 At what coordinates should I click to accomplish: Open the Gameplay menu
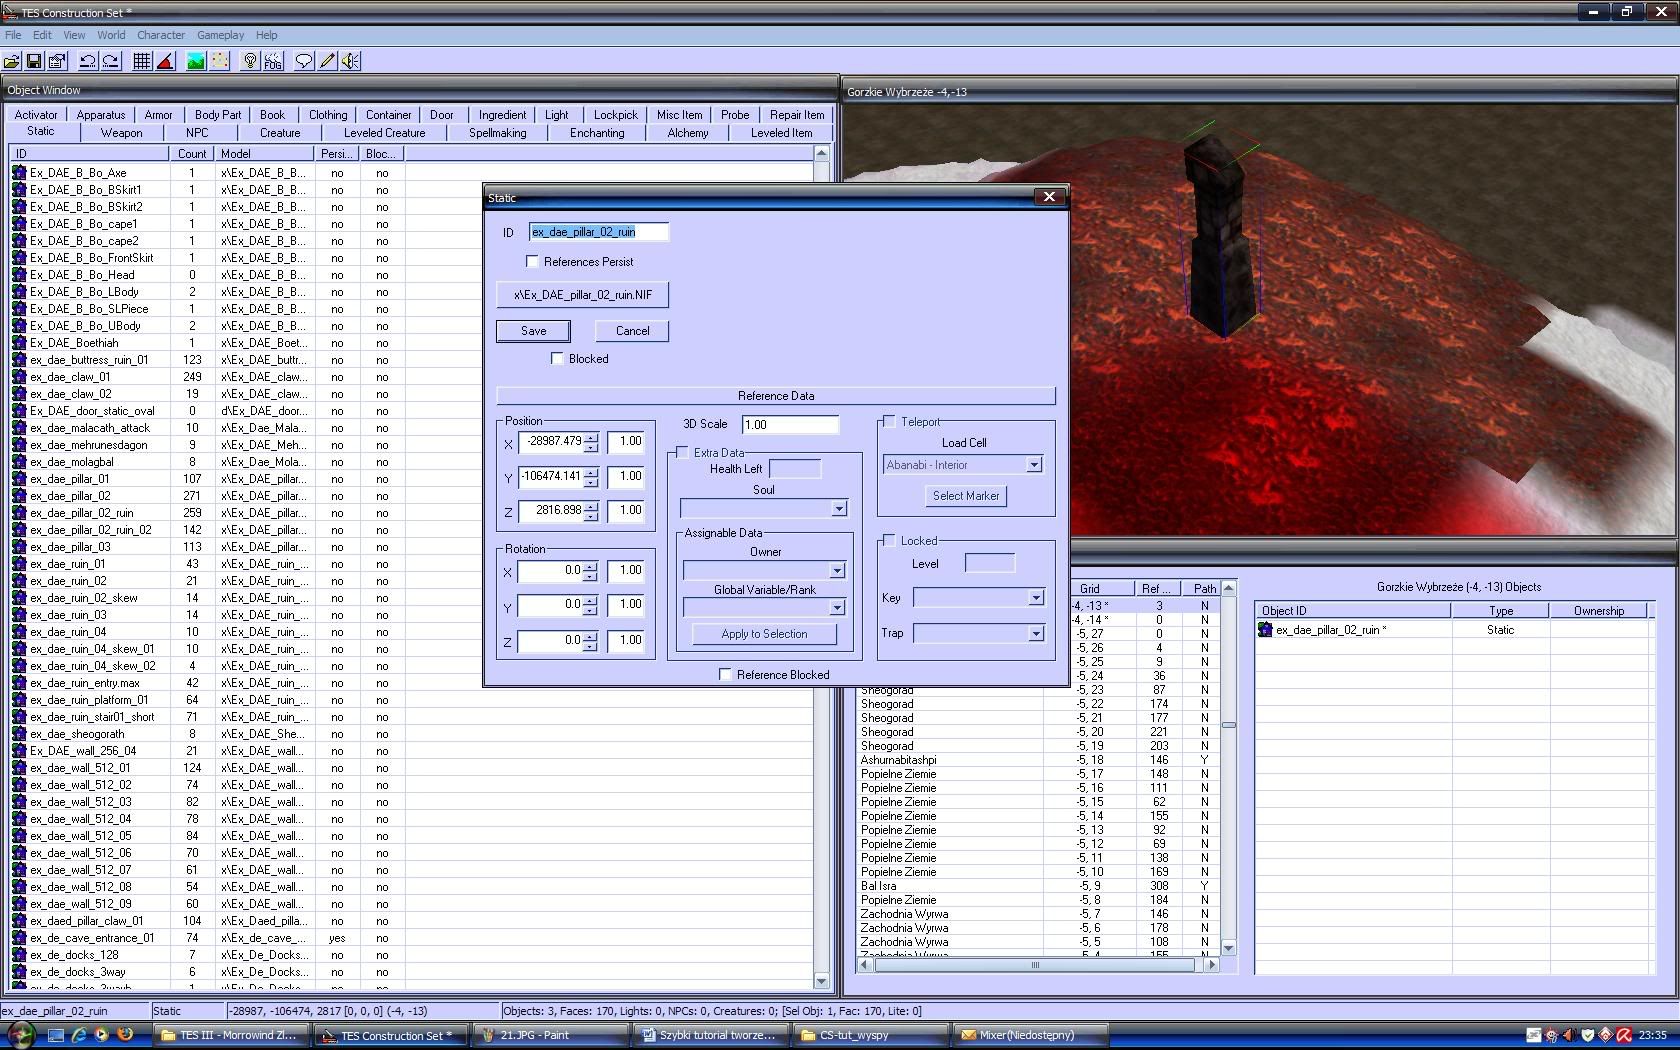coord(220,35)
